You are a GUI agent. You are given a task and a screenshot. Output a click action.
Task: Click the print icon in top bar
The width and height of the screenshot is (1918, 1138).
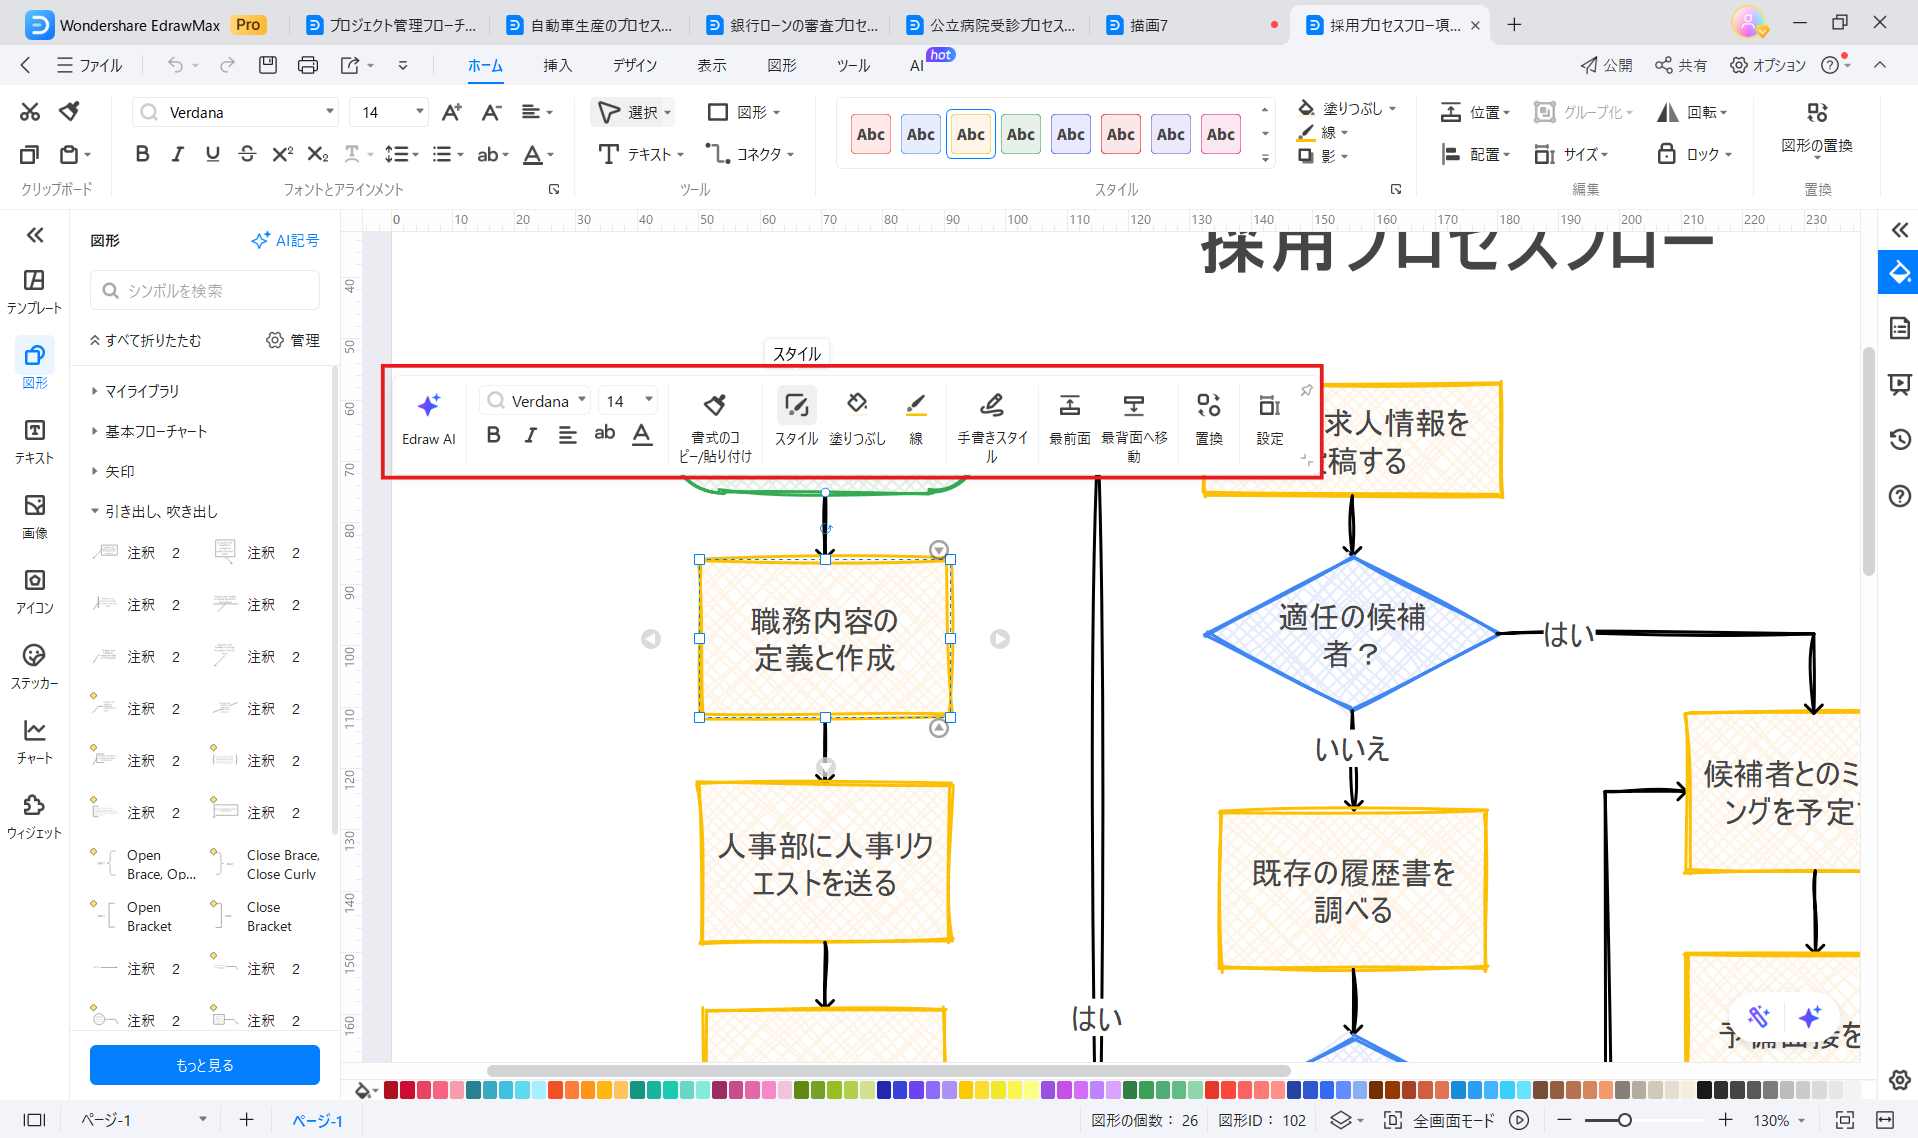(x=307, y=65)
